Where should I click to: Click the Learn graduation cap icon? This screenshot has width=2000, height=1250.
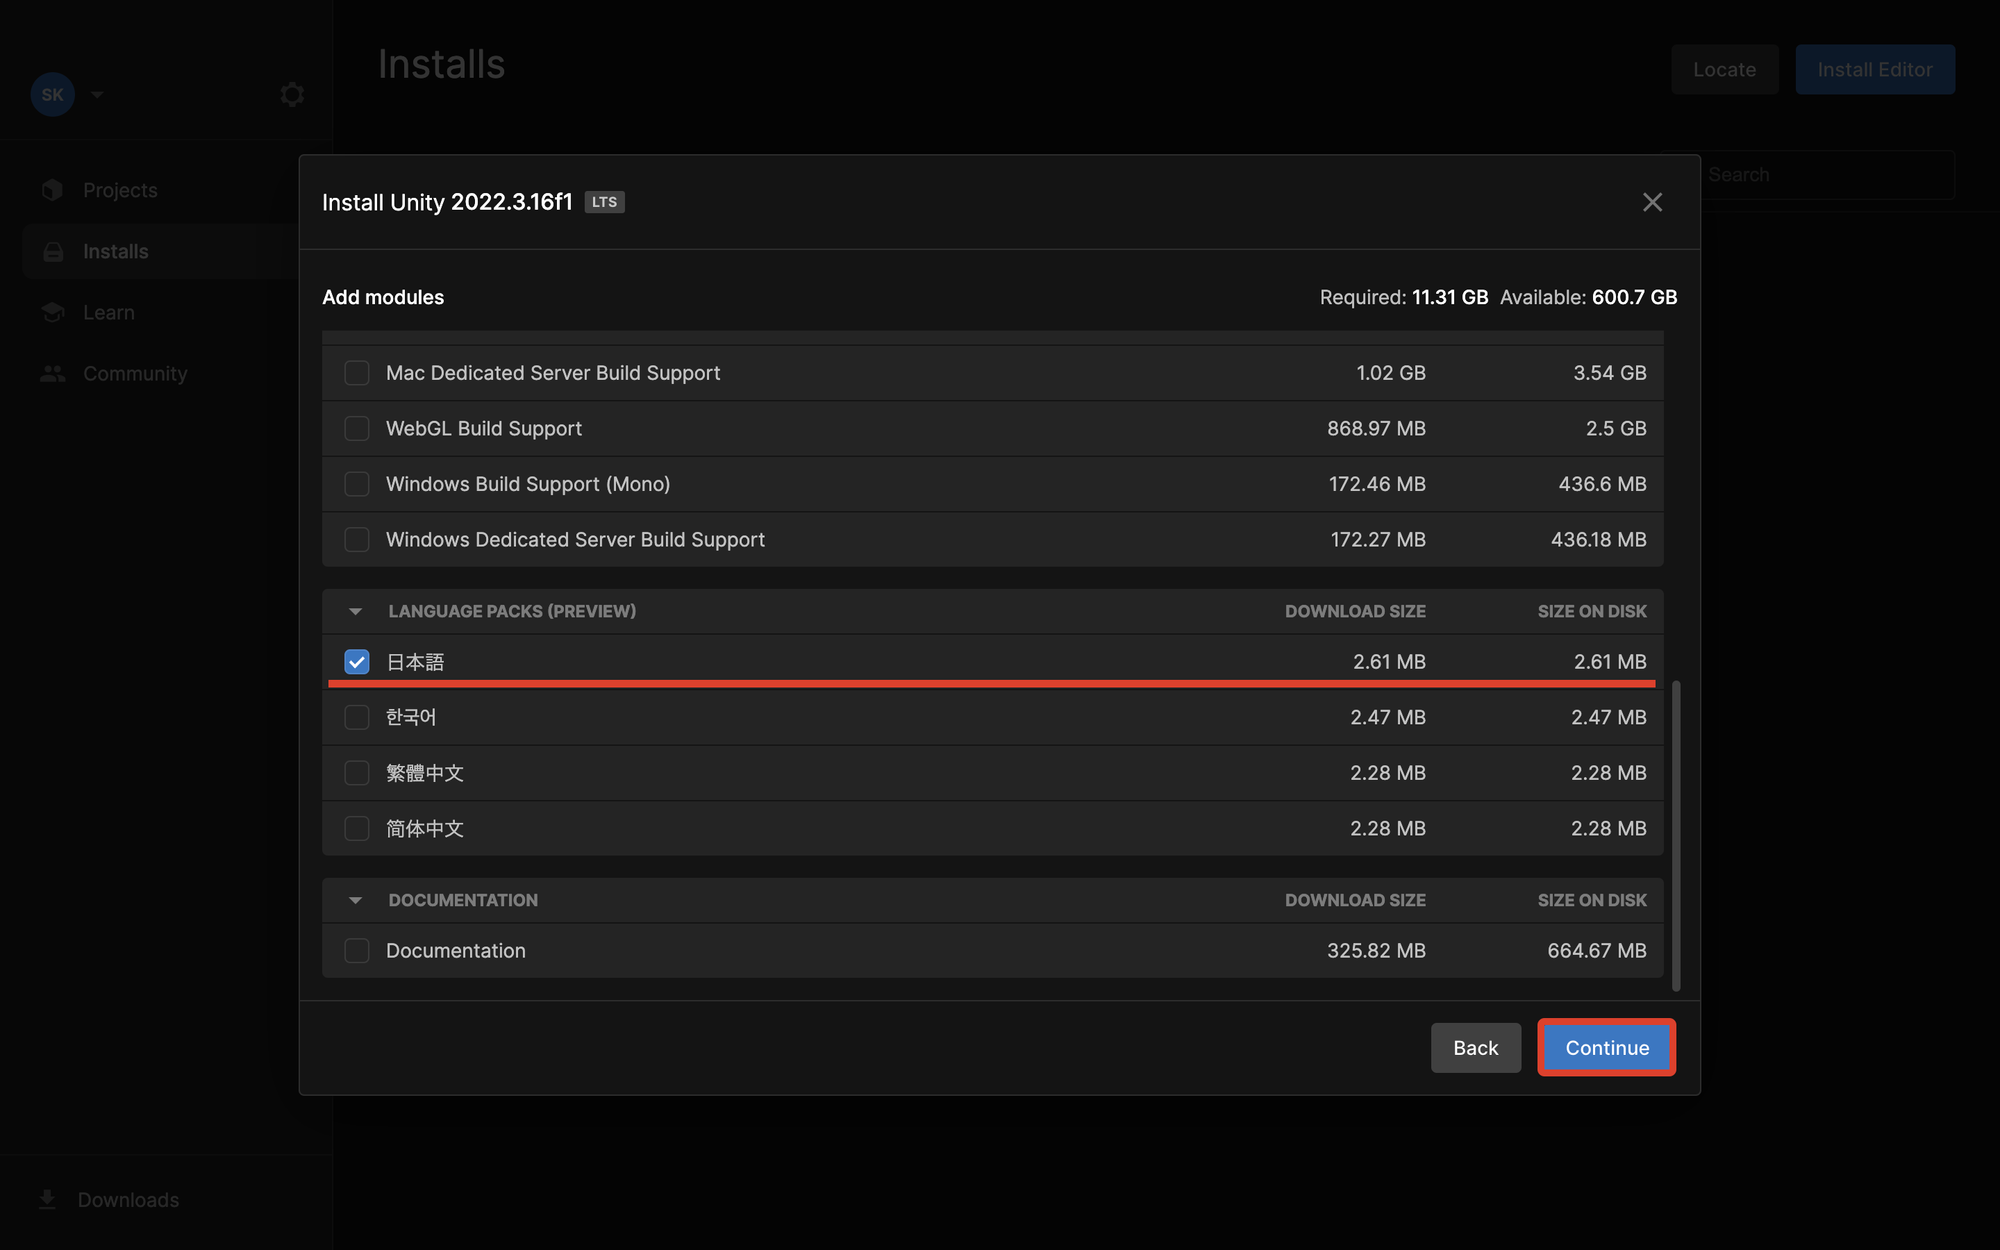click(53, 312)
